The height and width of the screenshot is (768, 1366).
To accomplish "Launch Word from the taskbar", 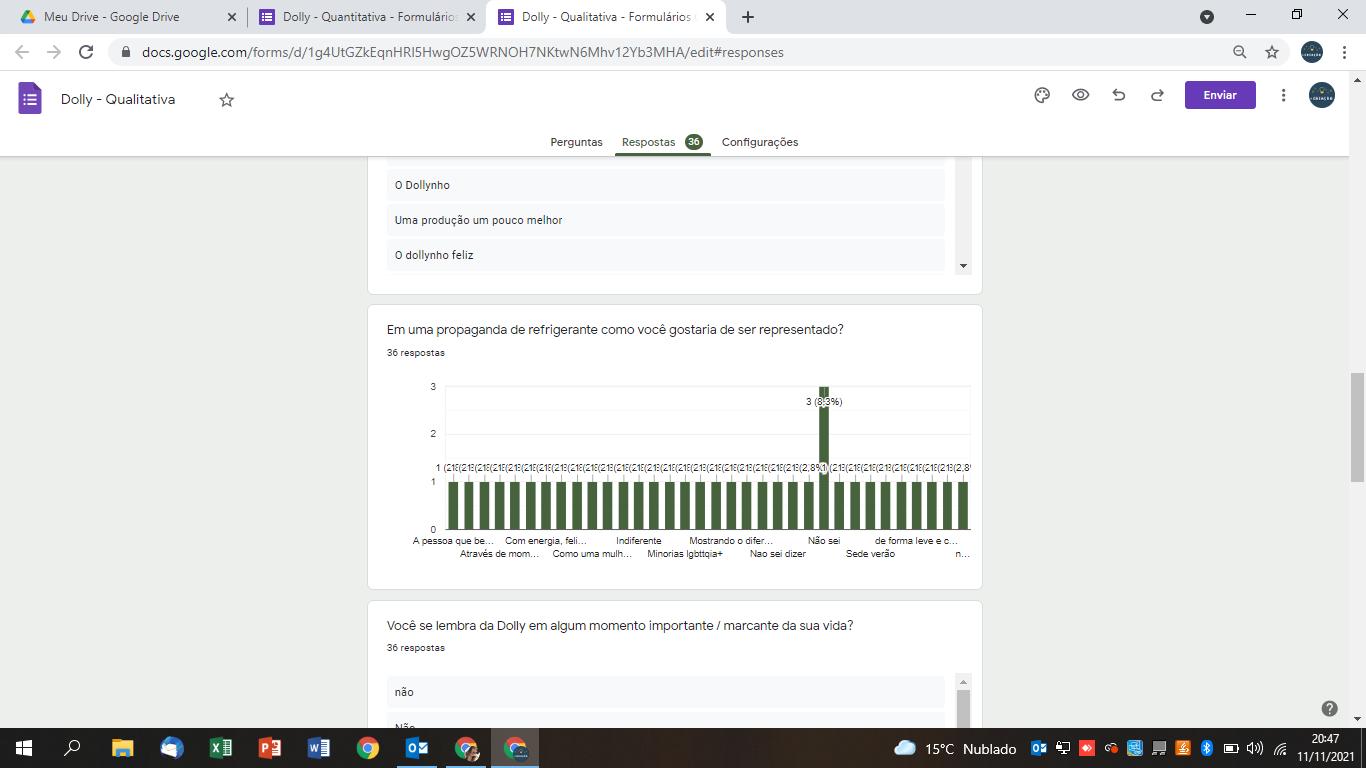I will [x=318, y=748].
